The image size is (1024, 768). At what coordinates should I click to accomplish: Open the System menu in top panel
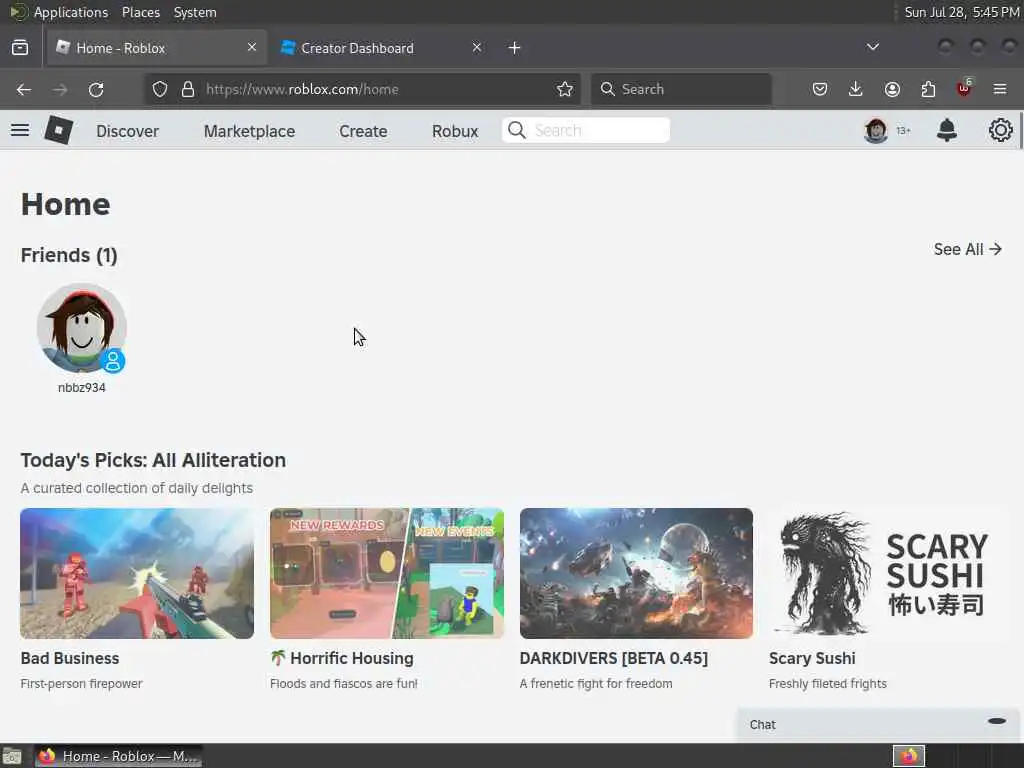click(x=195, y=12)
